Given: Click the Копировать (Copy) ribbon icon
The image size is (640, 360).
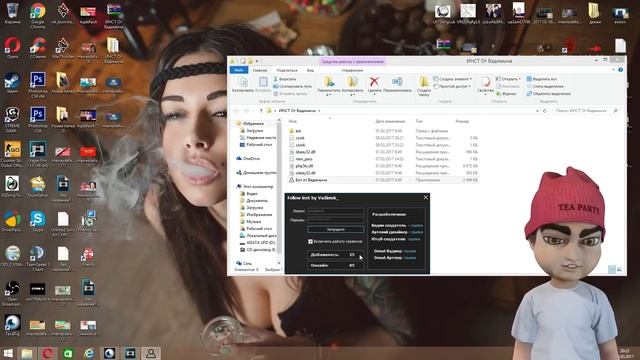Looking at the screenshot, I should click(242, 84).
